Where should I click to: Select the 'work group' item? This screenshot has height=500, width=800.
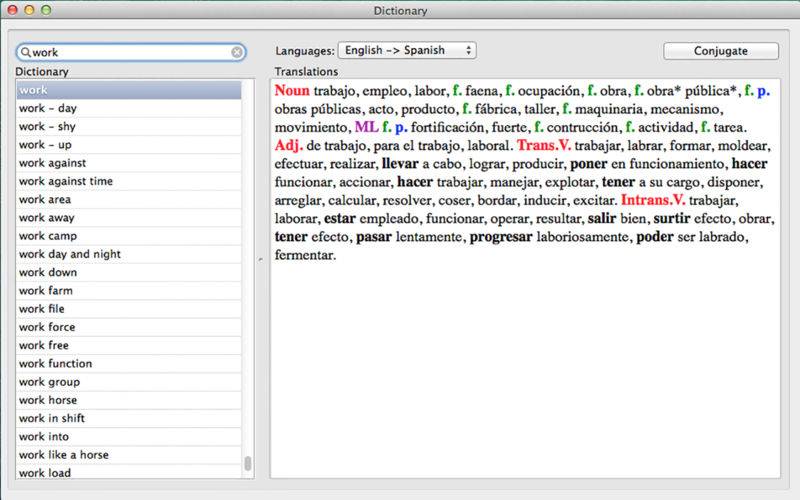pyautogui.click(x=129, y=382)
